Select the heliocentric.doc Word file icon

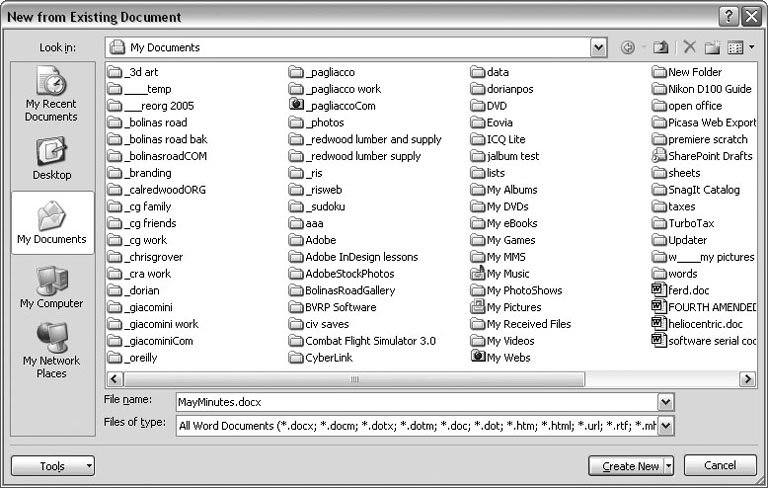(659, 323)
